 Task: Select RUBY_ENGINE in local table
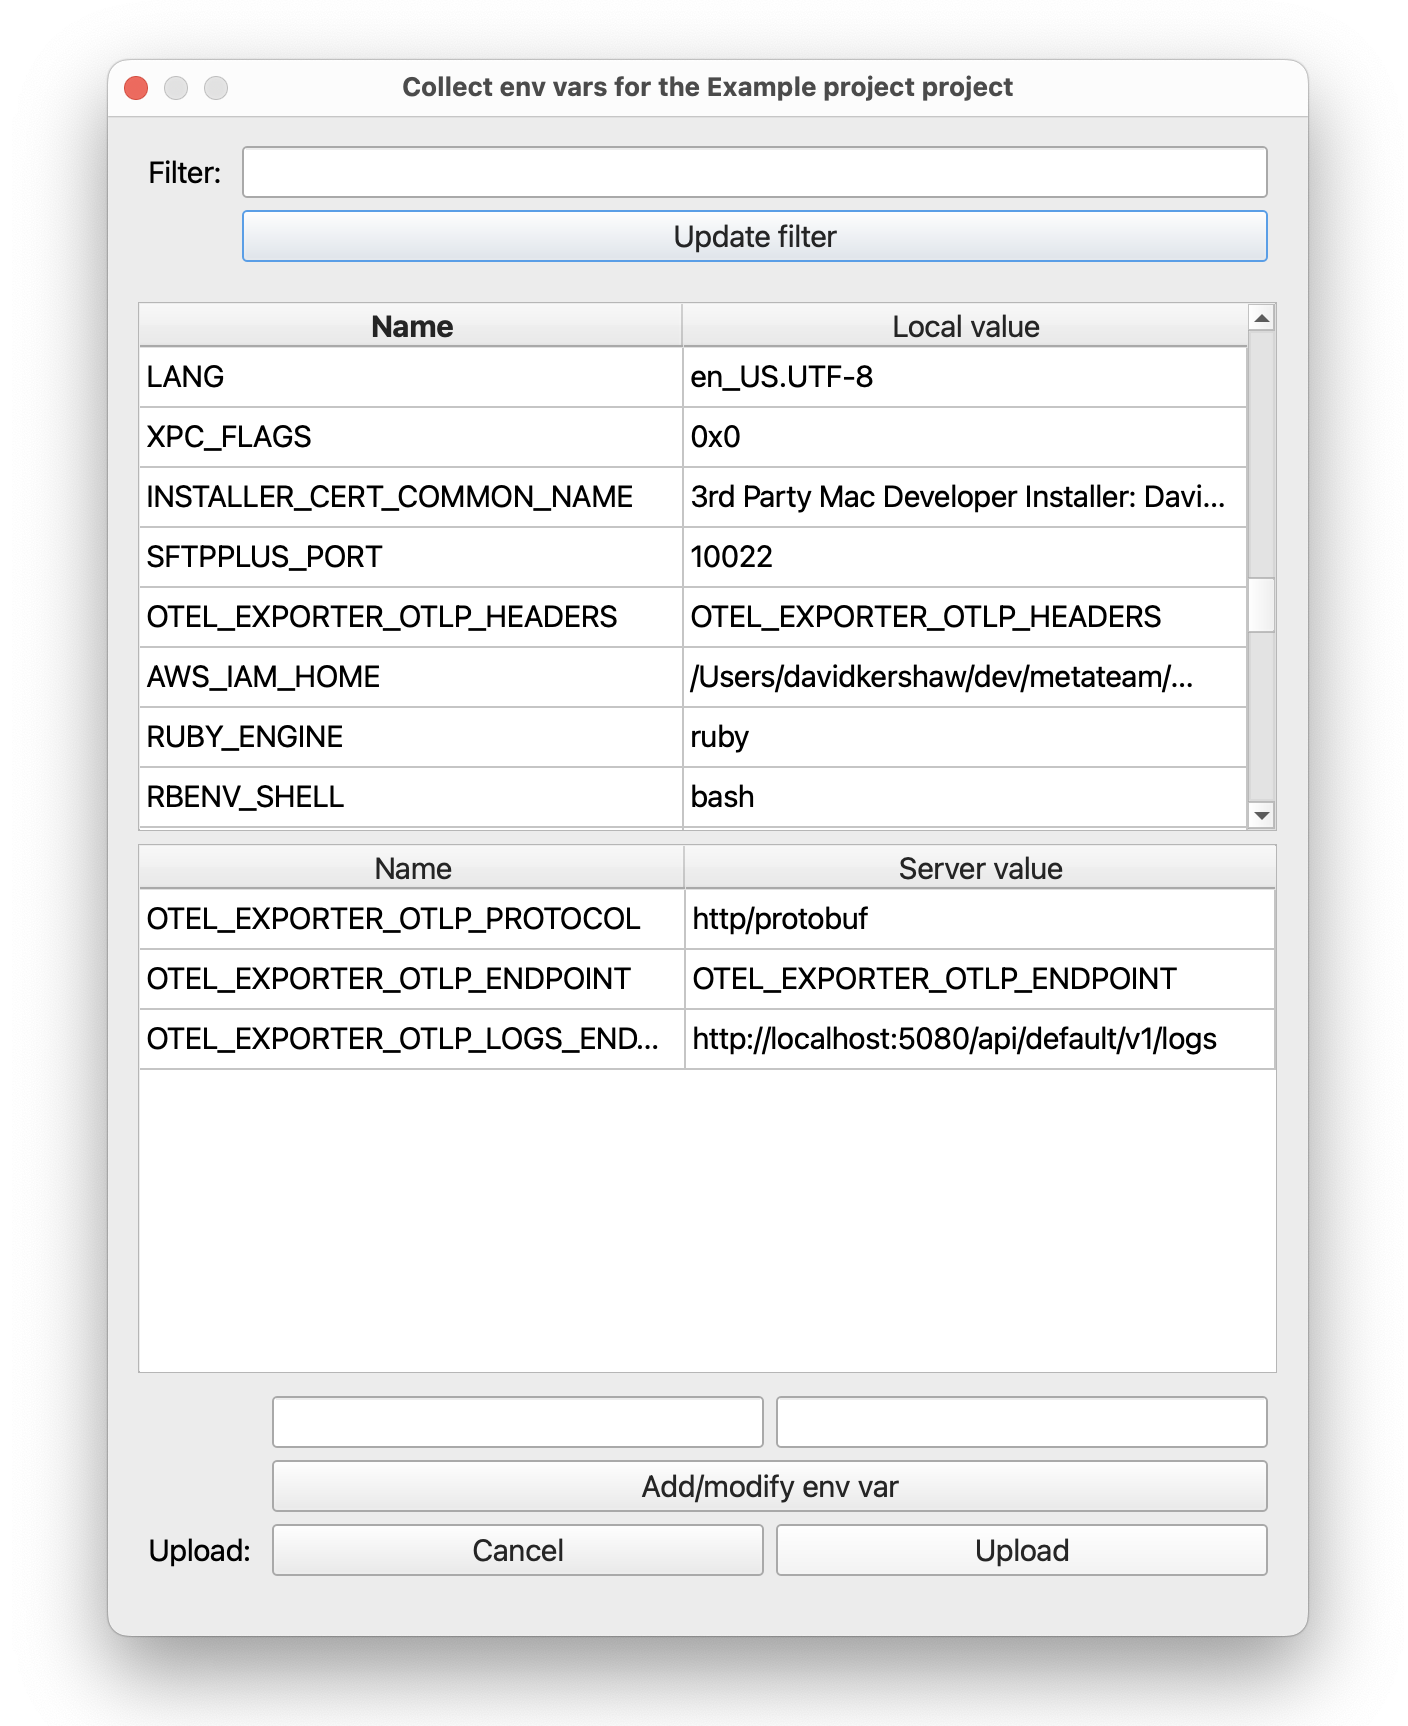[410, 737]
